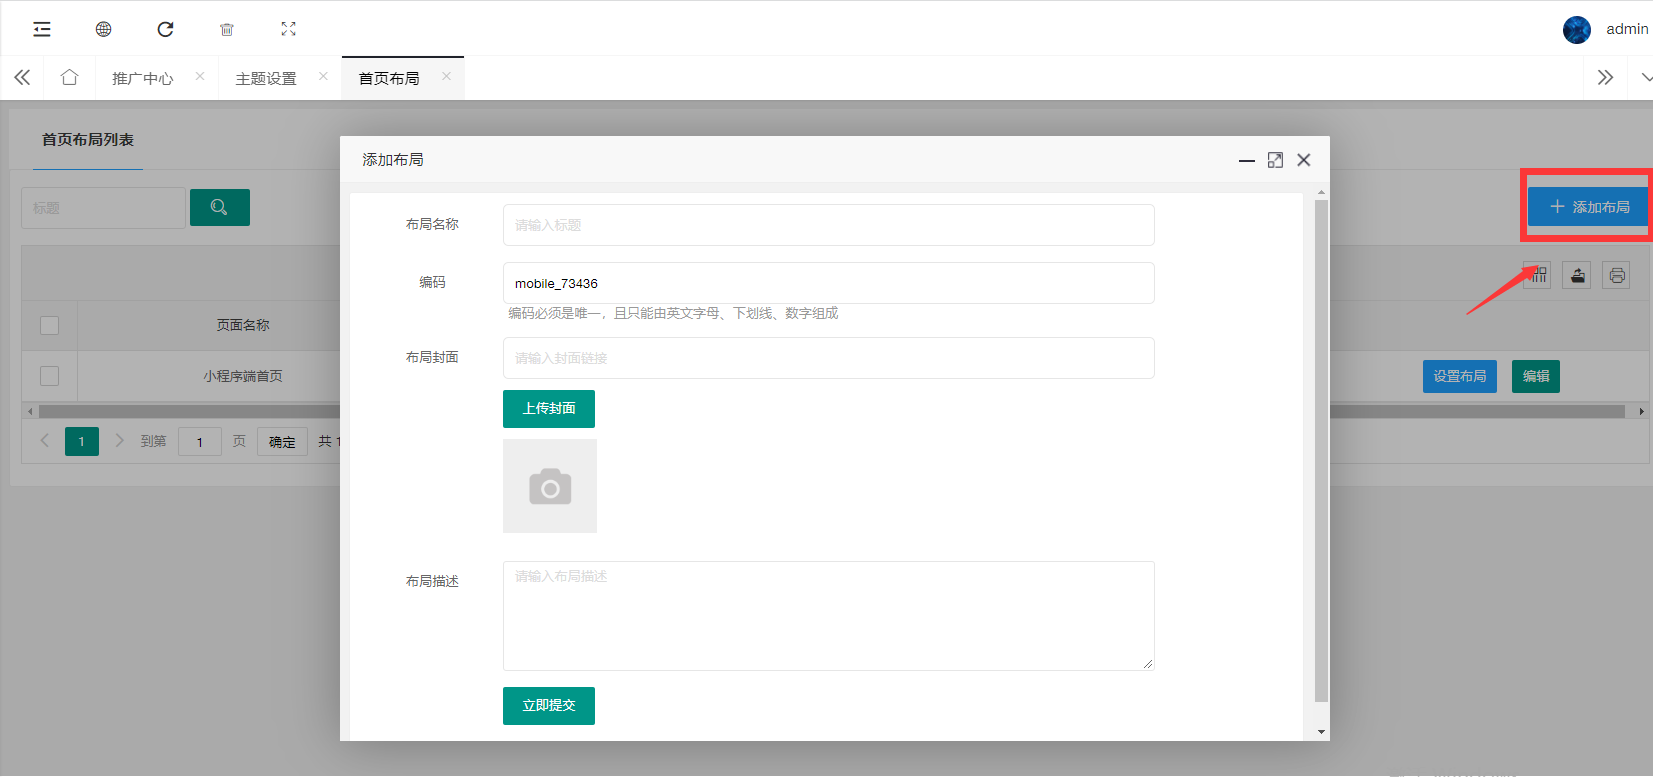This screenshot has width=1653, height=777.
Task: Focus the 布局封面 link field
Action: click(829, 358)
